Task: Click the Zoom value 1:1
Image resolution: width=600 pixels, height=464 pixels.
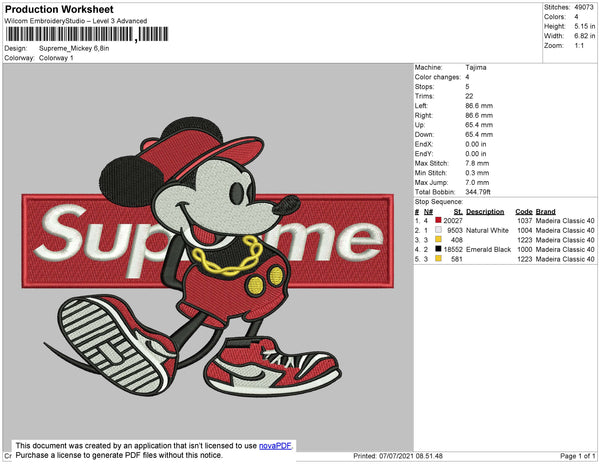Action: [x=579, y=46]
